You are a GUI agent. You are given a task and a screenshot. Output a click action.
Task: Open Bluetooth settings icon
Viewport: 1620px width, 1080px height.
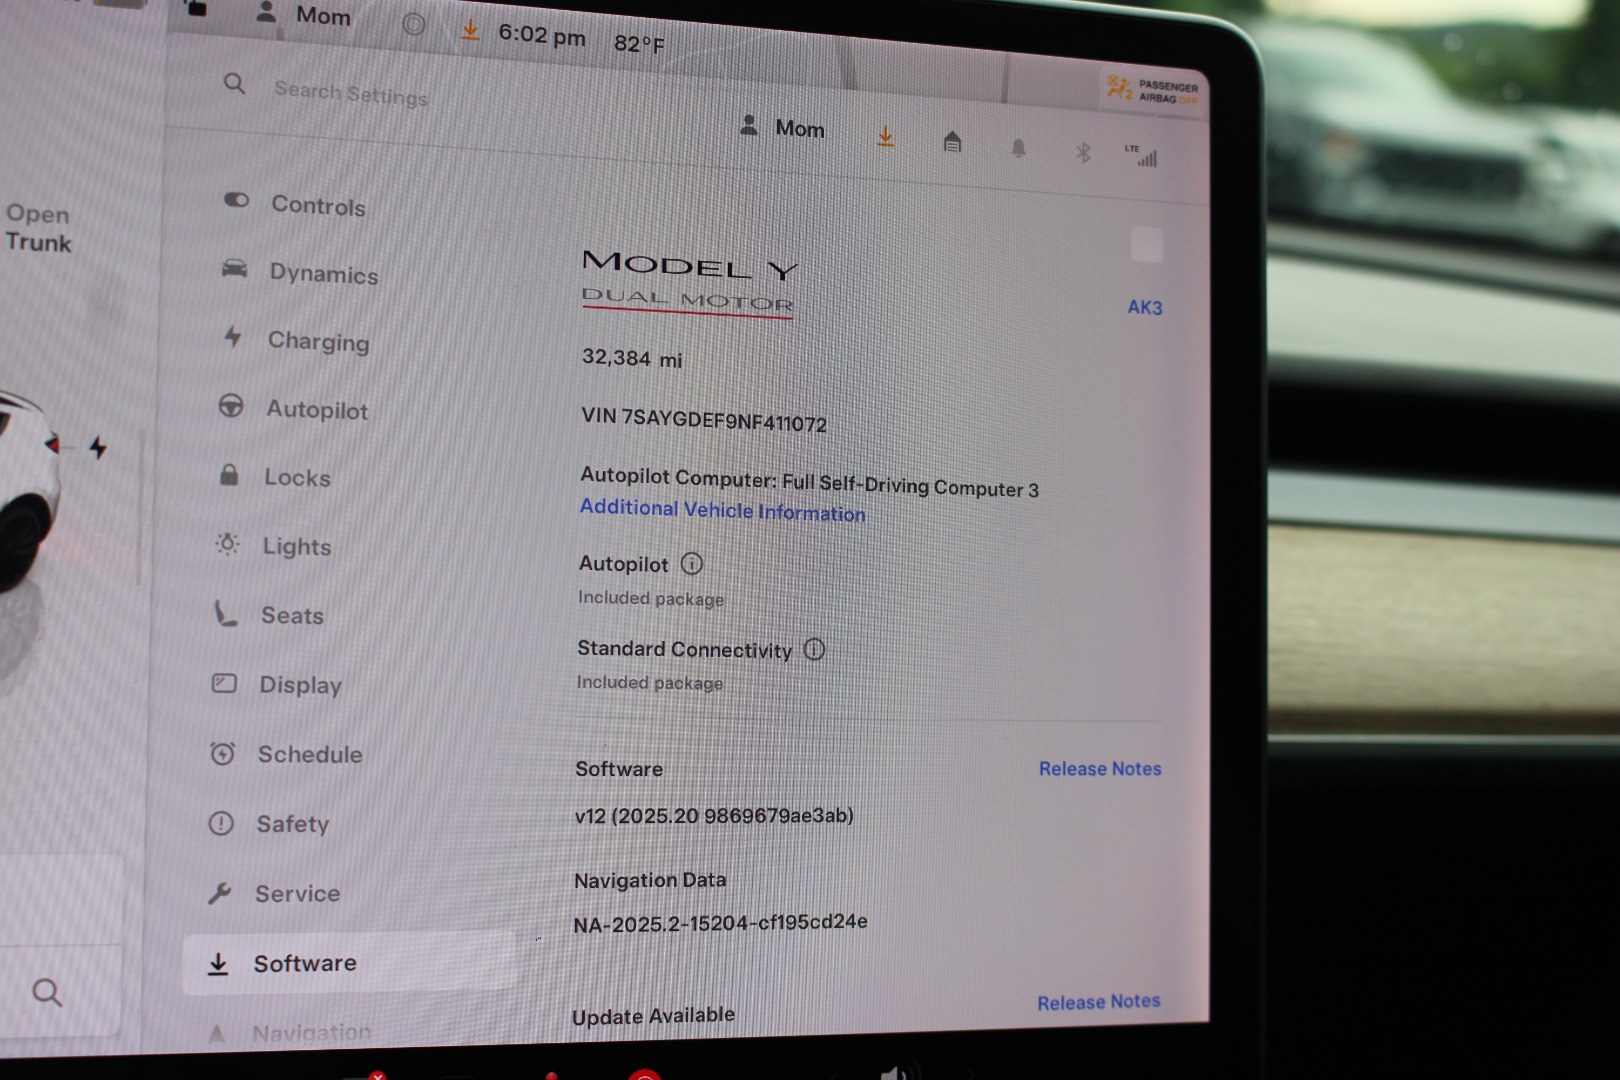tap(1083, 152)
